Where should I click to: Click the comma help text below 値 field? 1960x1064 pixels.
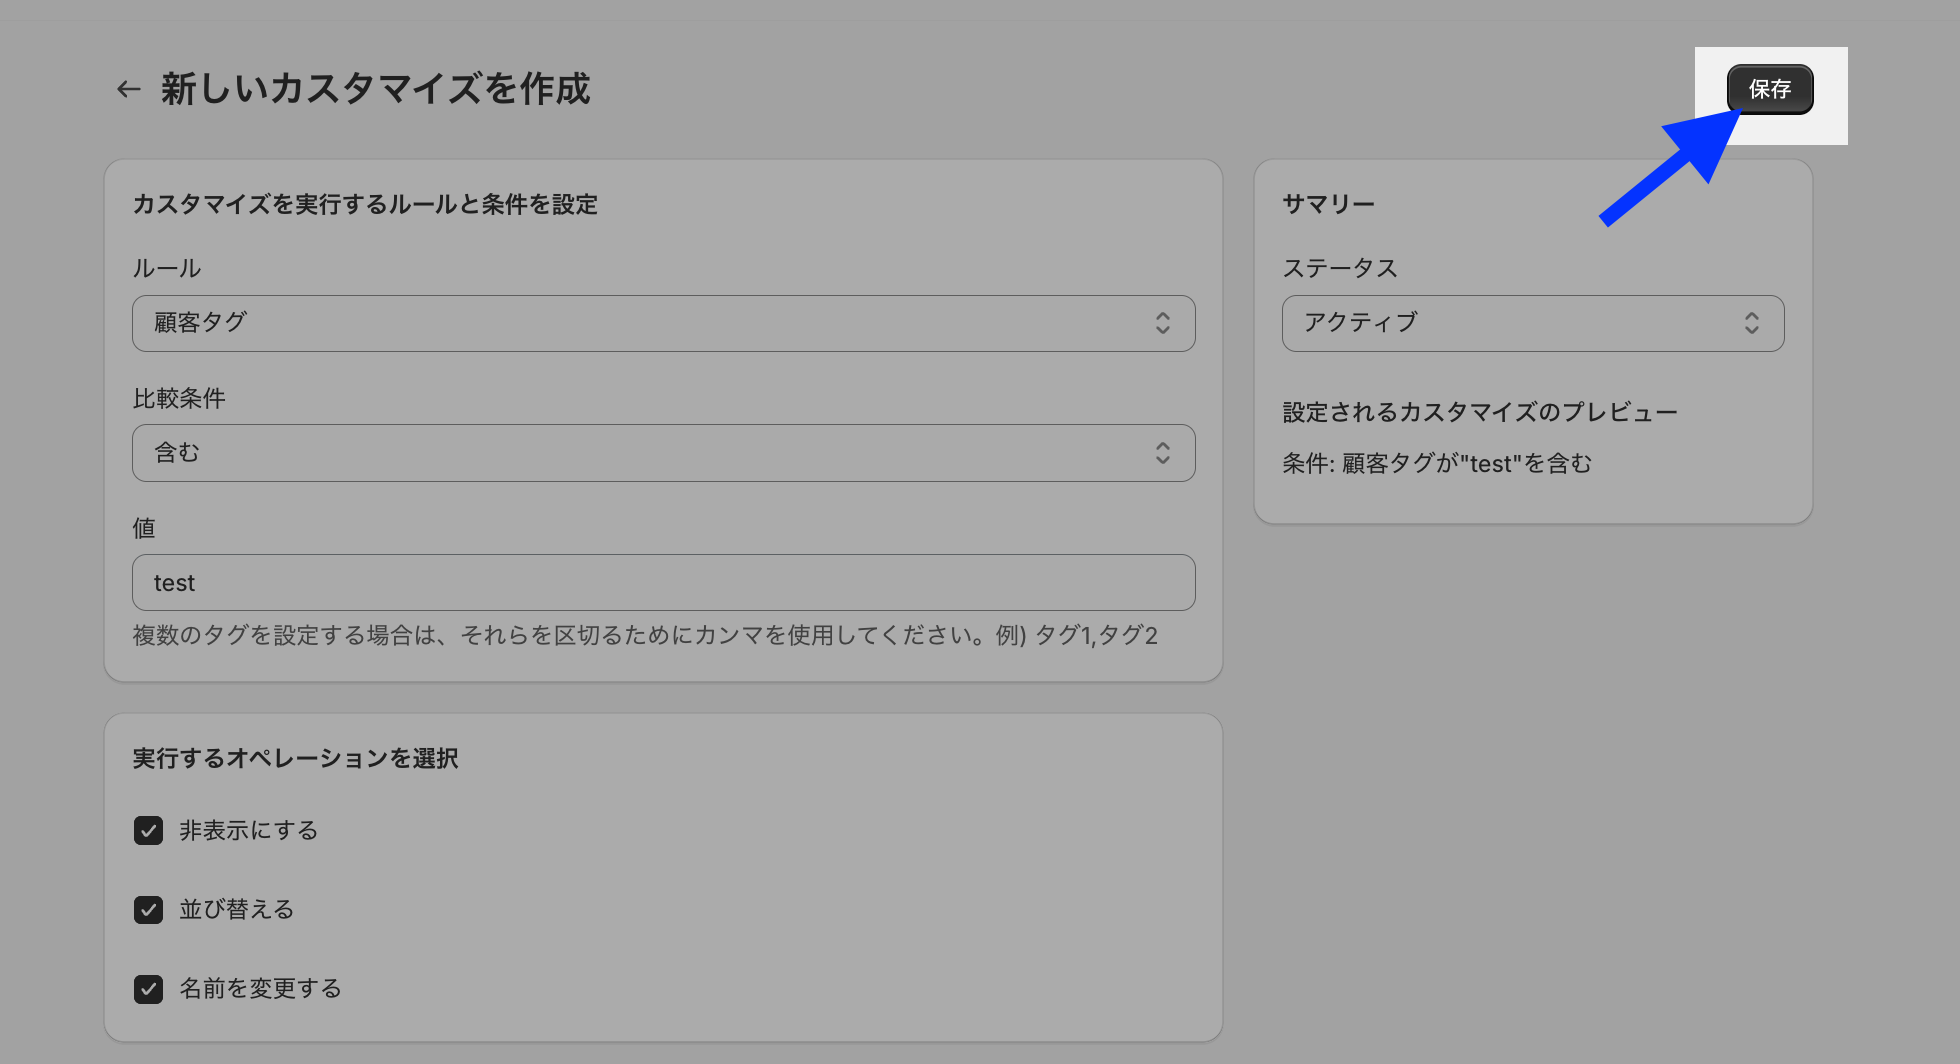645,636
